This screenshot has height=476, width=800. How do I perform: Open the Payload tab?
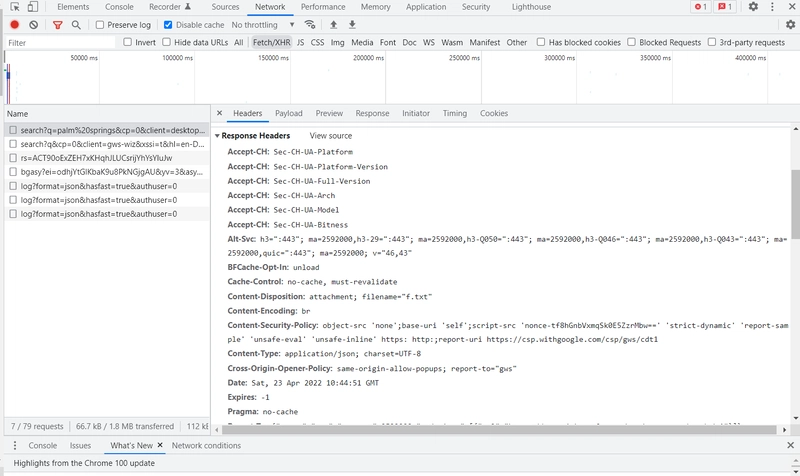pos(289,113)
